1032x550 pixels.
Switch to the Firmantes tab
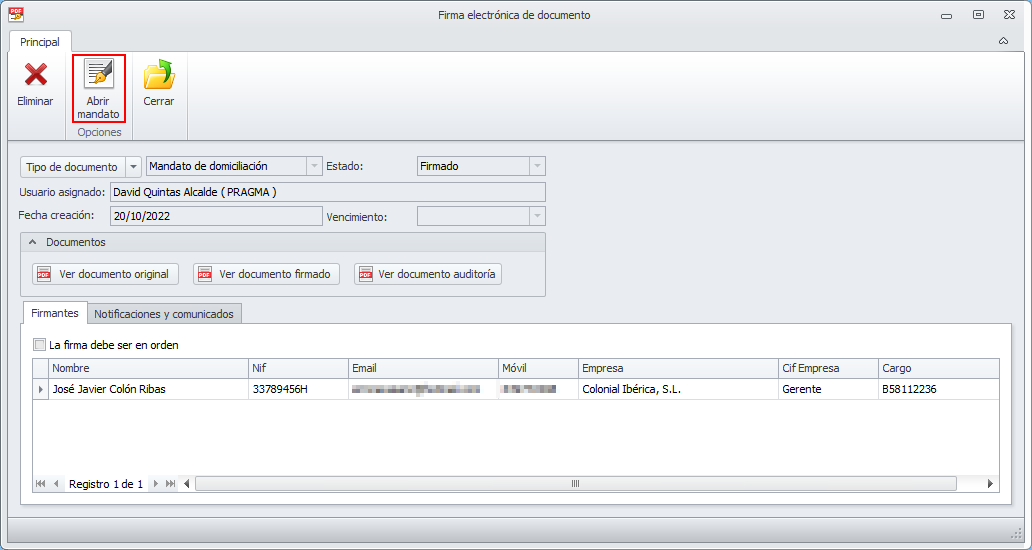[55, 313]
